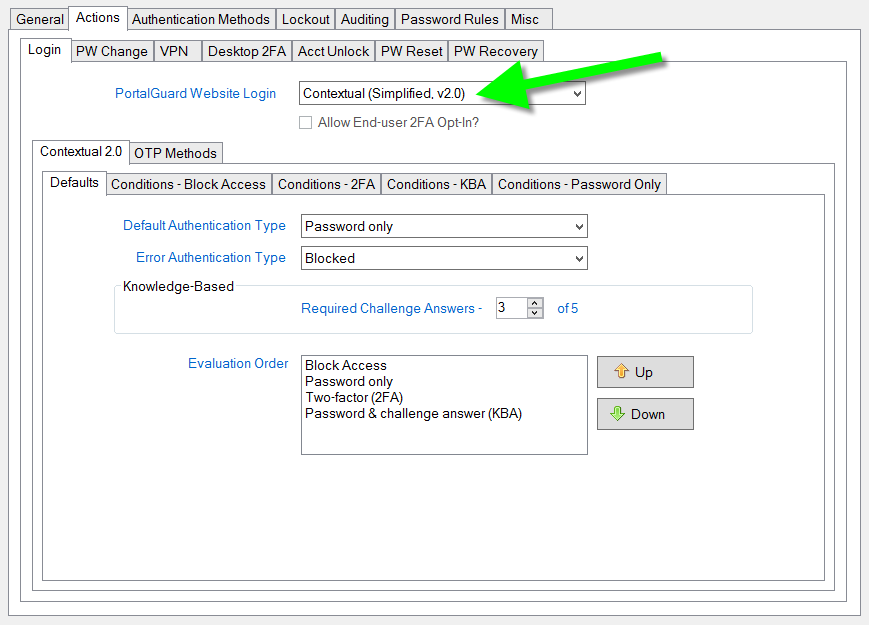Click the Default Authentication Type label
Viewport: 869px width, 625px height.
point(205,226)
